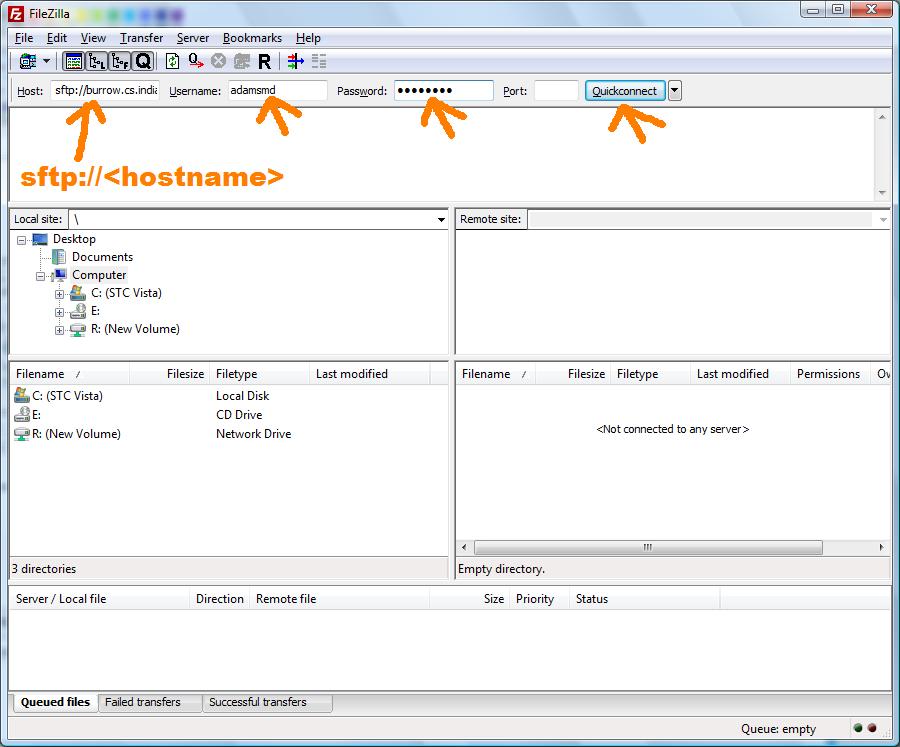Viewport: 900px width, 747px height.
Task: Click message log scroll up arrow
Action: click(882, 117)
